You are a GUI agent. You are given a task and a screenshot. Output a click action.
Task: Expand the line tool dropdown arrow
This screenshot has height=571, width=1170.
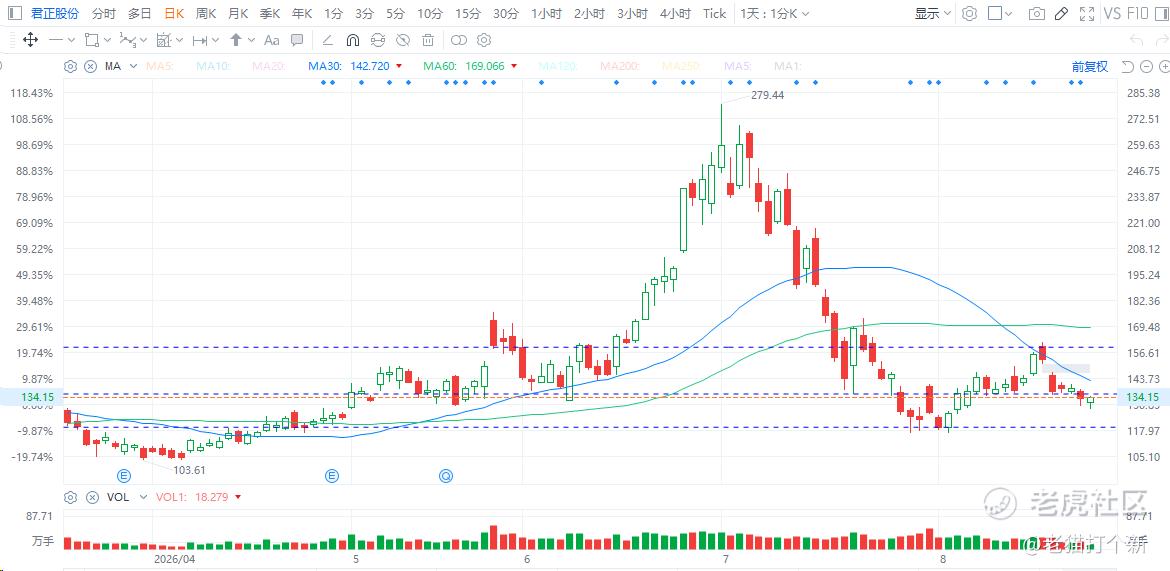click(x=72, y=40)
